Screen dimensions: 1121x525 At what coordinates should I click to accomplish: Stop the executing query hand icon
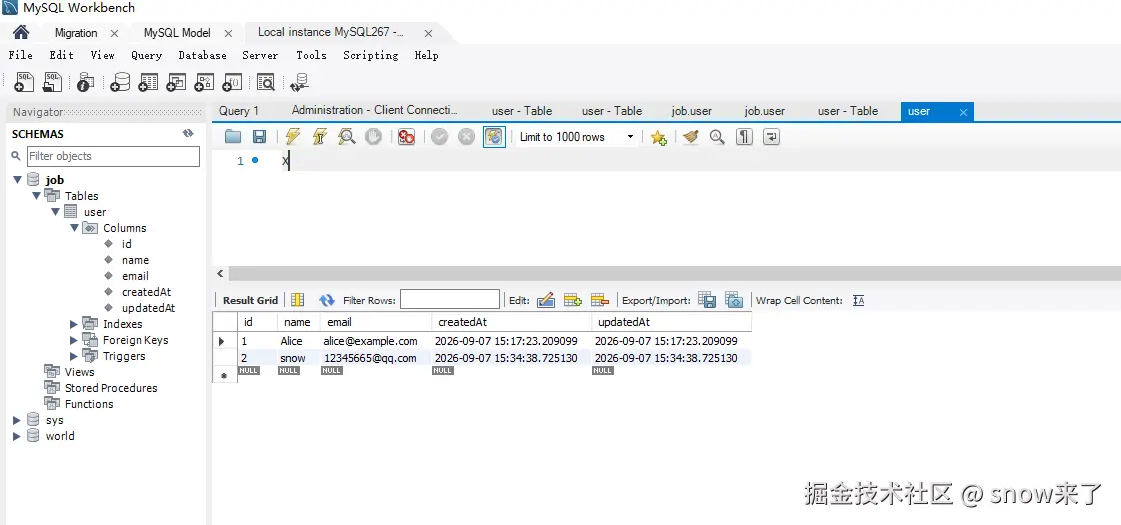tap(373, 137)
